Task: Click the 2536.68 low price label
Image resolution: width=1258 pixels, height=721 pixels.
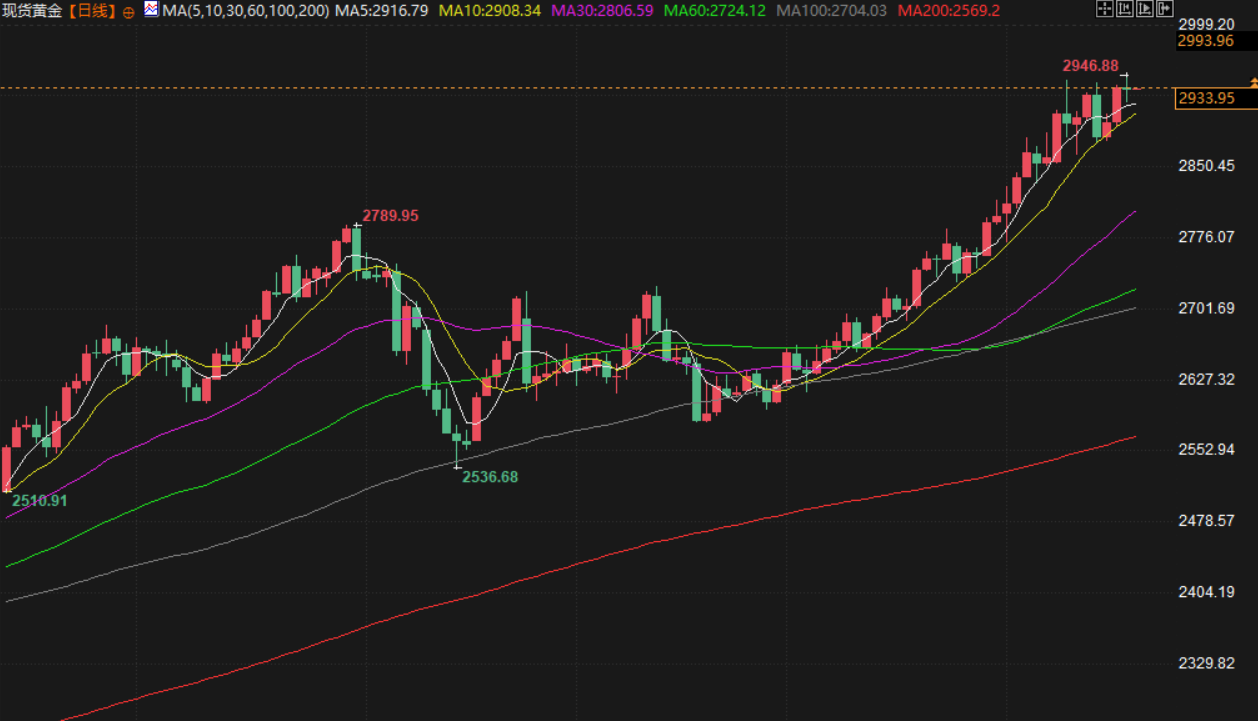Action: 490,477
